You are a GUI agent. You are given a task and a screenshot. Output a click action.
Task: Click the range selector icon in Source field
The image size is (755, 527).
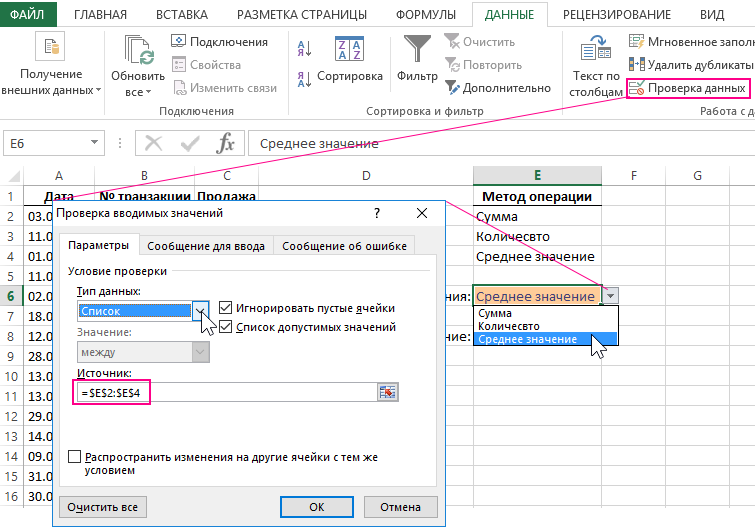pyautogui.click(x=388, y=393)
